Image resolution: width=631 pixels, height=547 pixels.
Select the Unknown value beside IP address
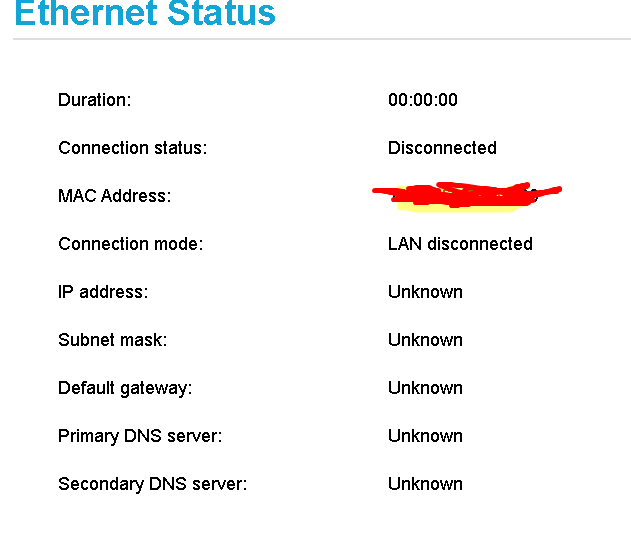click(425, 292)
